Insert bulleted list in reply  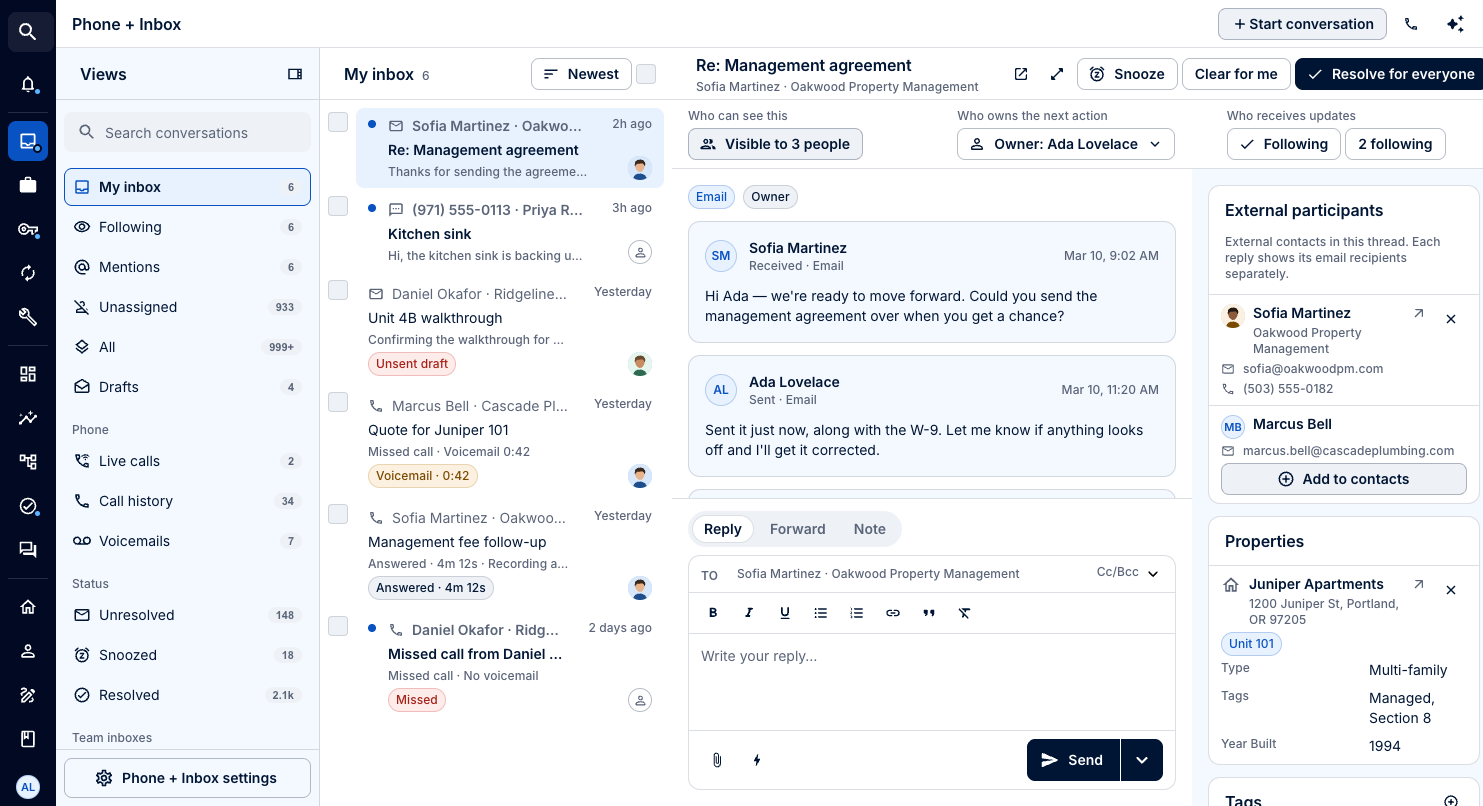point(821,613)
